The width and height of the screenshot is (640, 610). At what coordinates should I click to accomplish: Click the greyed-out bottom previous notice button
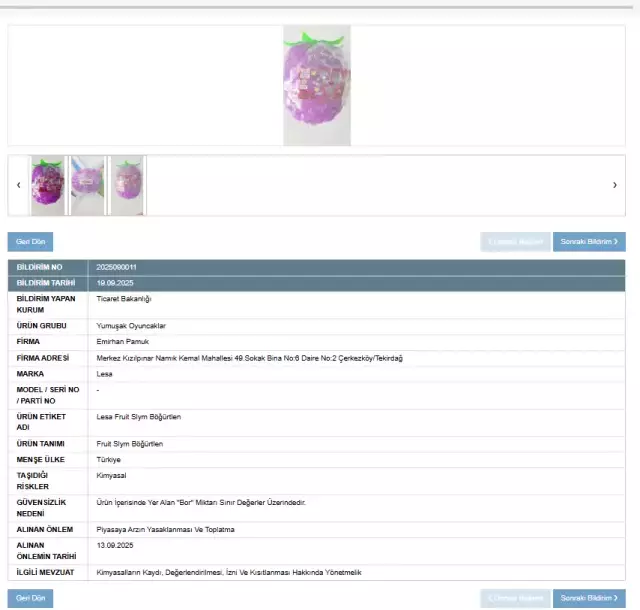tap(516, 598)
